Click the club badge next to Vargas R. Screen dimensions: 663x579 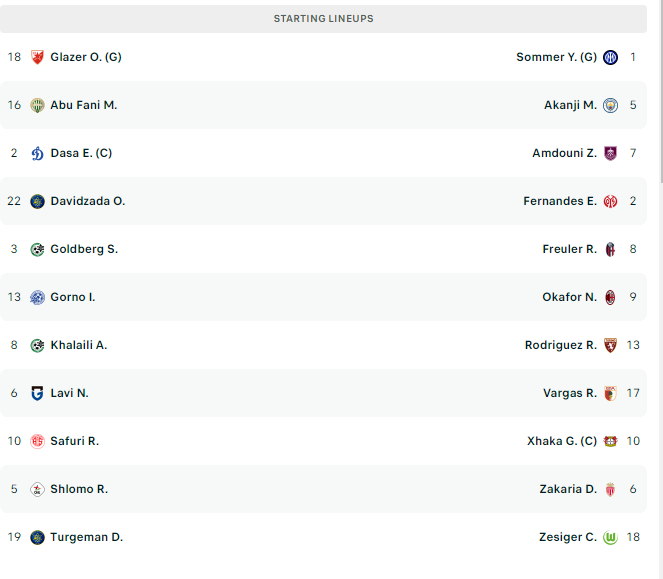pyautogui.click(x=610, y=393)
